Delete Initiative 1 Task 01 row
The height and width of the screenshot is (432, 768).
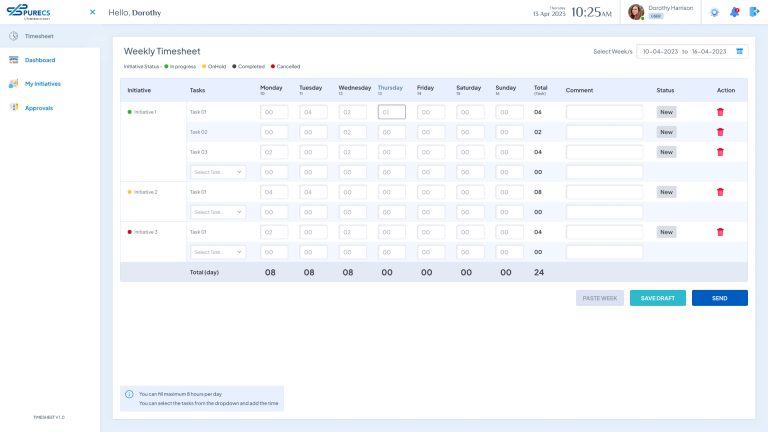720,112
